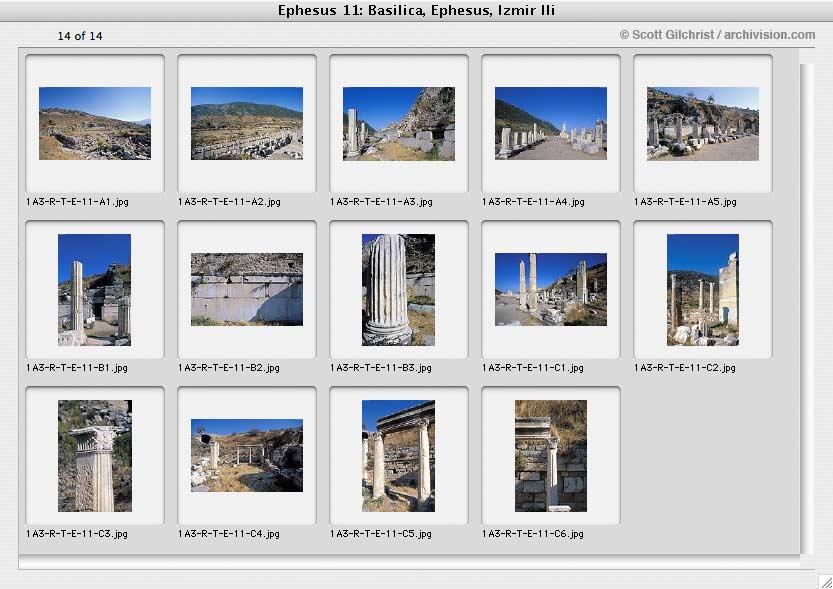Click filename label 1A3-R-T-E-11-C5.jpg
833x589 pixels.
pyautogui.click(x=380, y=534)
